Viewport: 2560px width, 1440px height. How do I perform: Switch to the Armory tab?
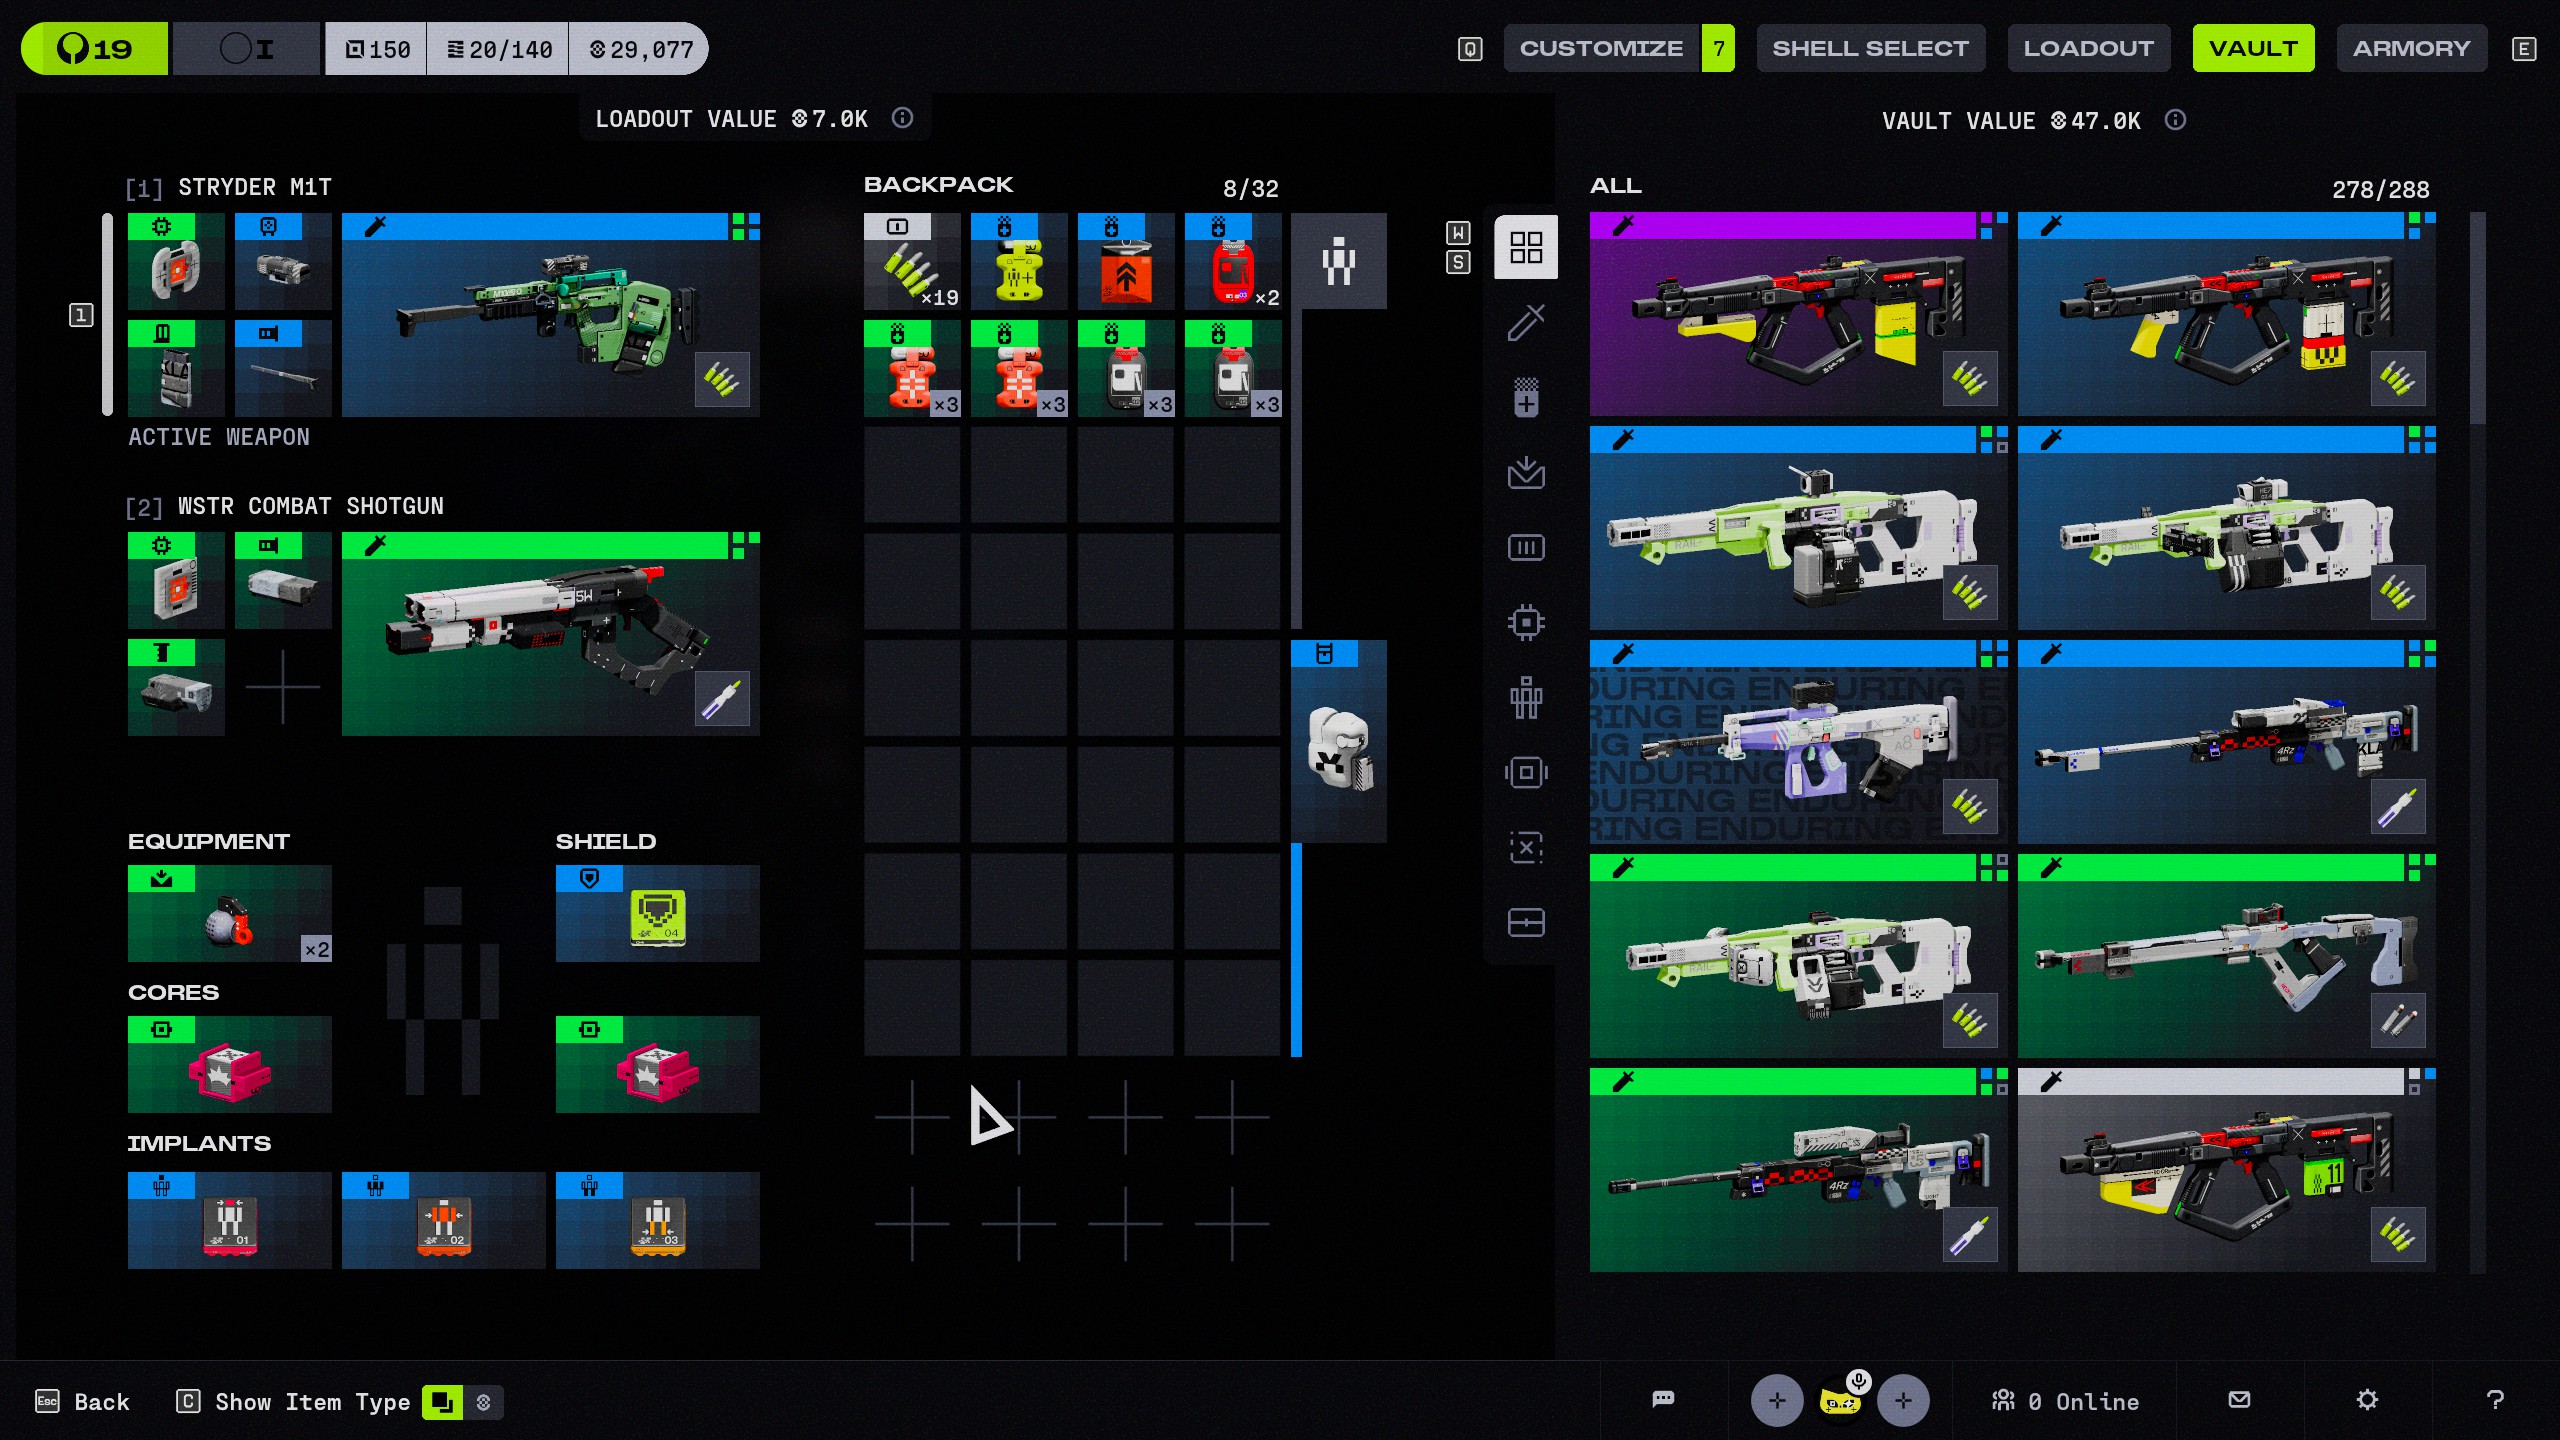click(x=2411, y=48)
